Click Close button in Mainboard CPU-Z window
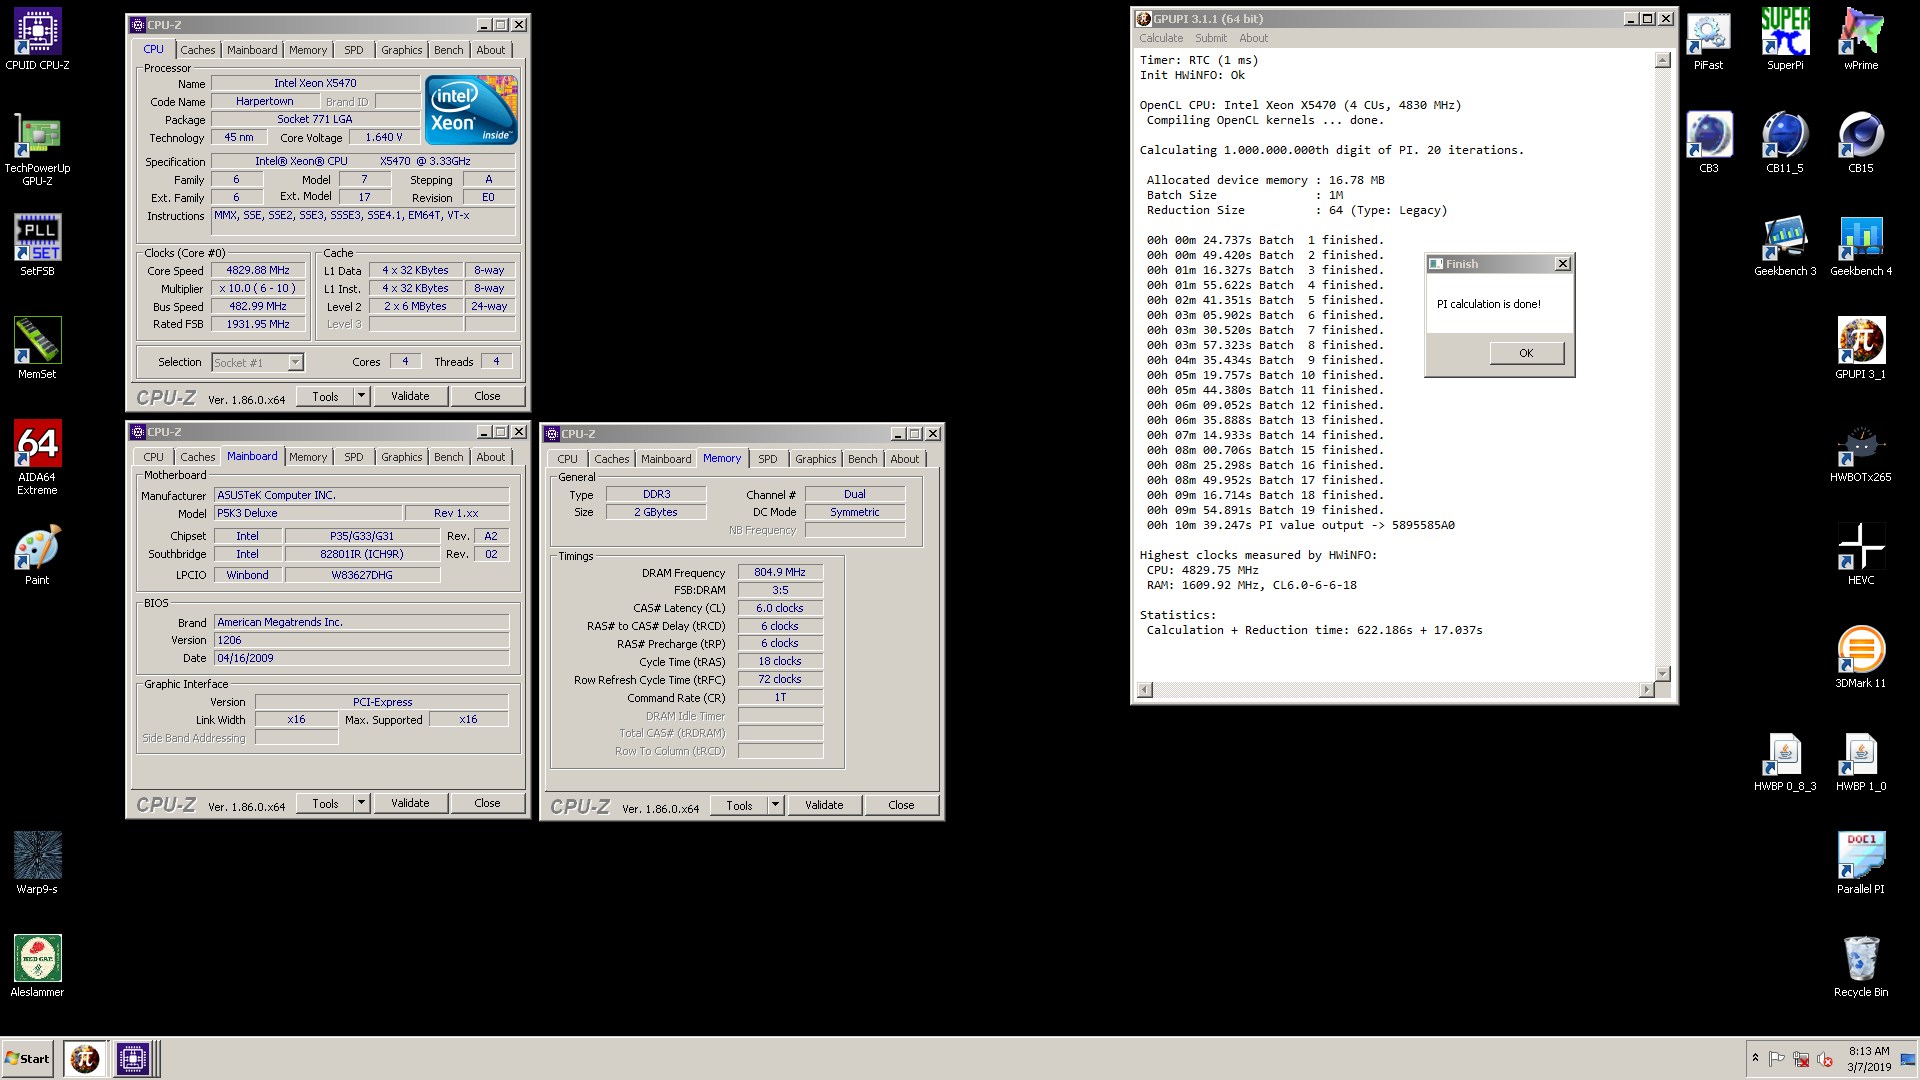1920x1080 pixels. click(x=487, y=804)
